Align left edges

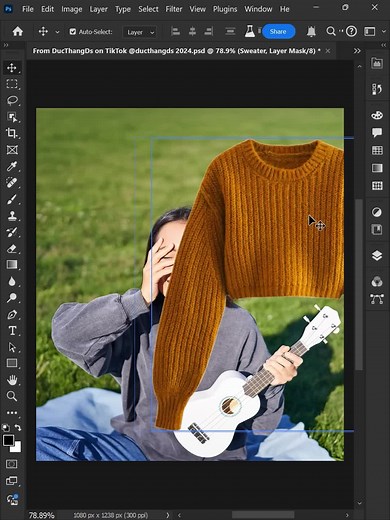(x=175, y=32)
